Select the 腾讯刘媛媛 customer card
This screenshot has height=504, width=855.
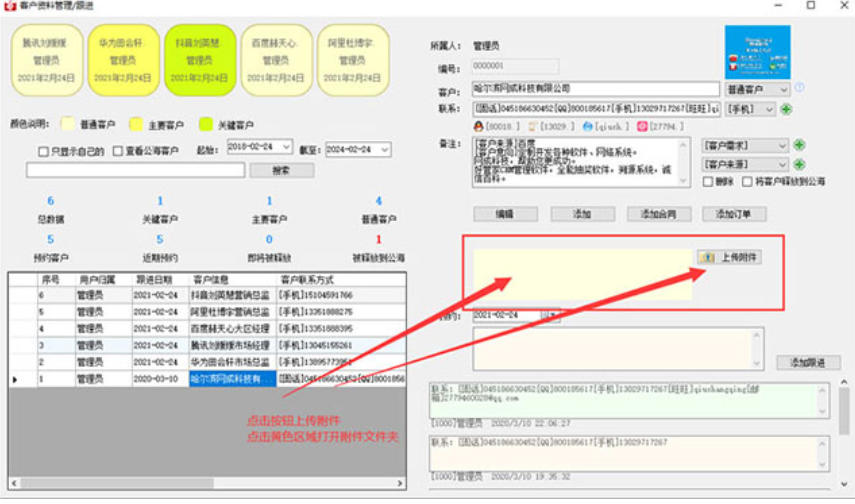tap(47, 60)
